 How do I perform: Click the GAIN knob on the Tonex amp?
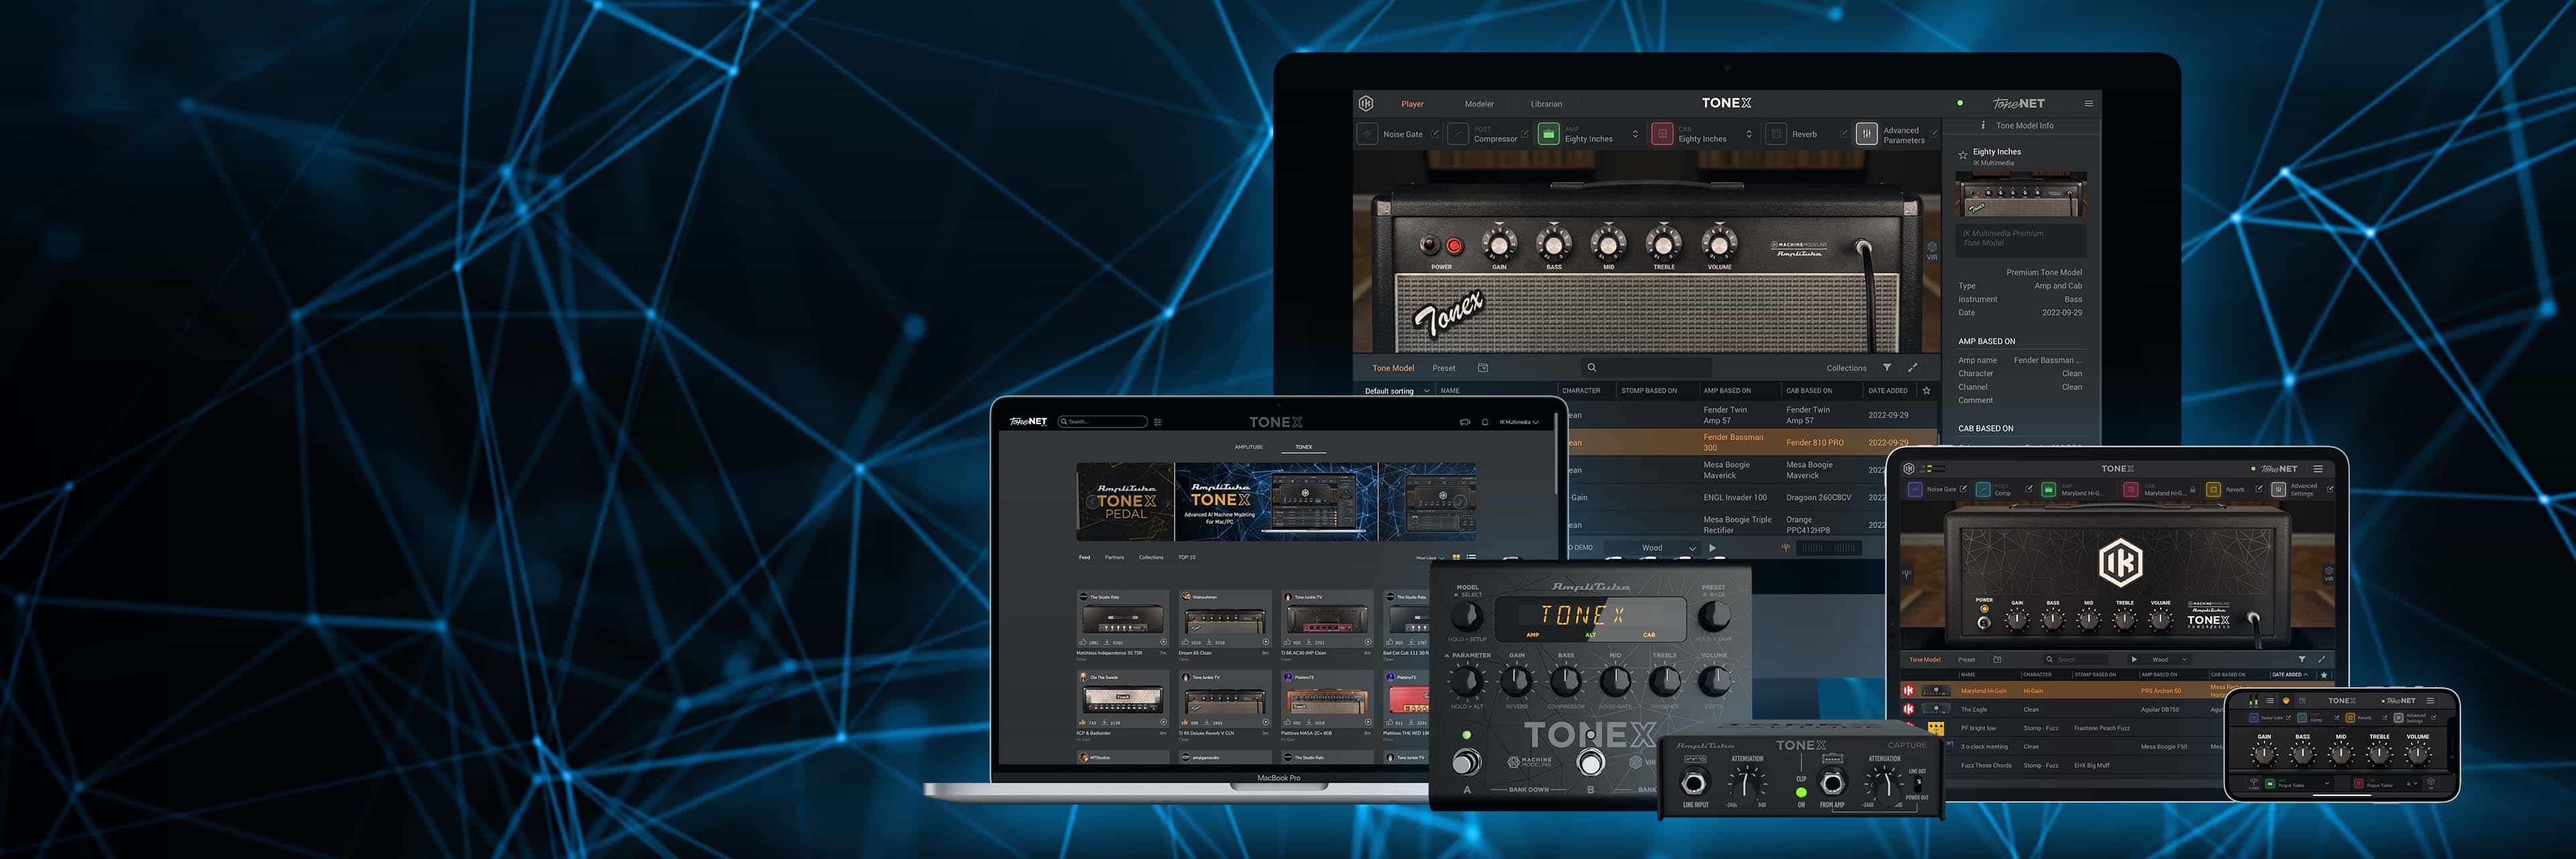tap(1499, 243)
